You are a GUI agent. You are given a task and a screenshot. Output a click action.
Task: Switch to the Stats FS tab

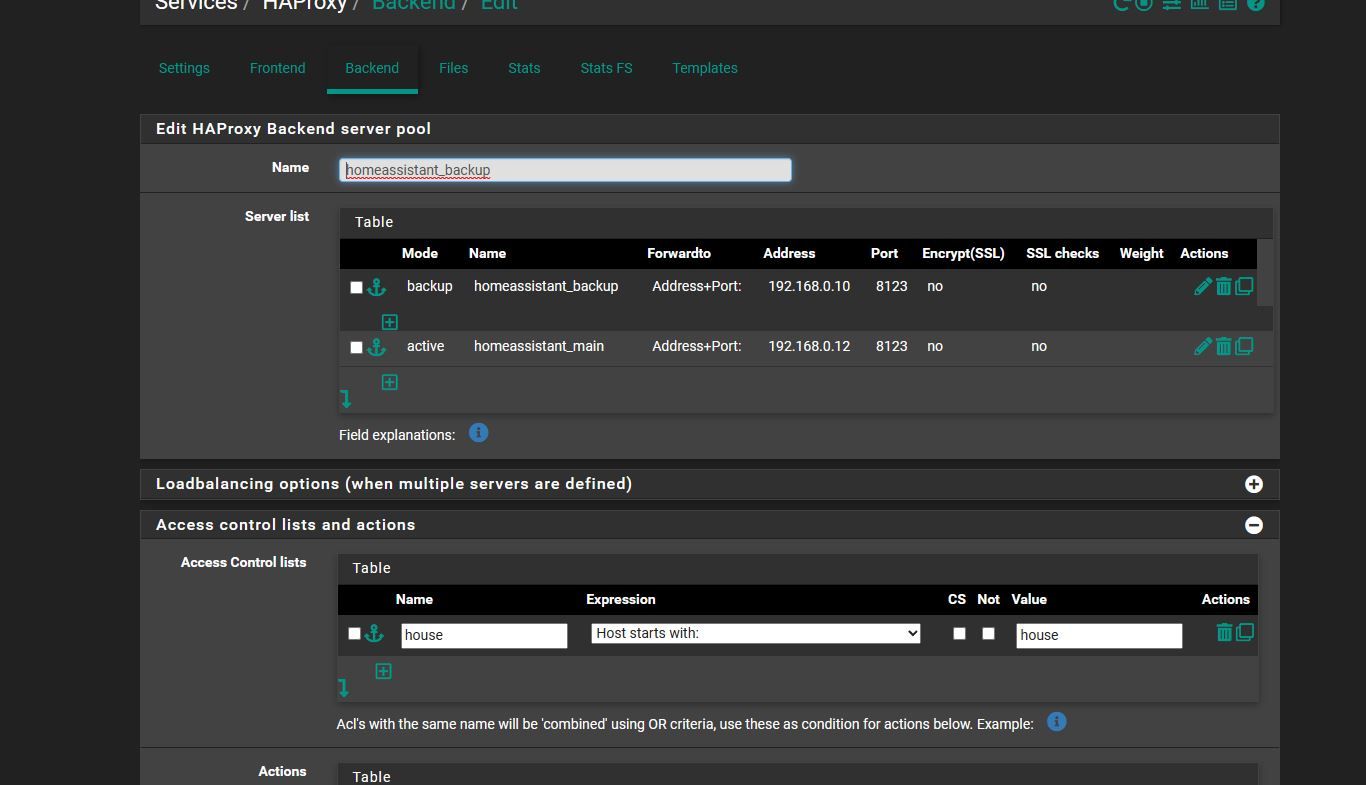(x=606, y=68)
